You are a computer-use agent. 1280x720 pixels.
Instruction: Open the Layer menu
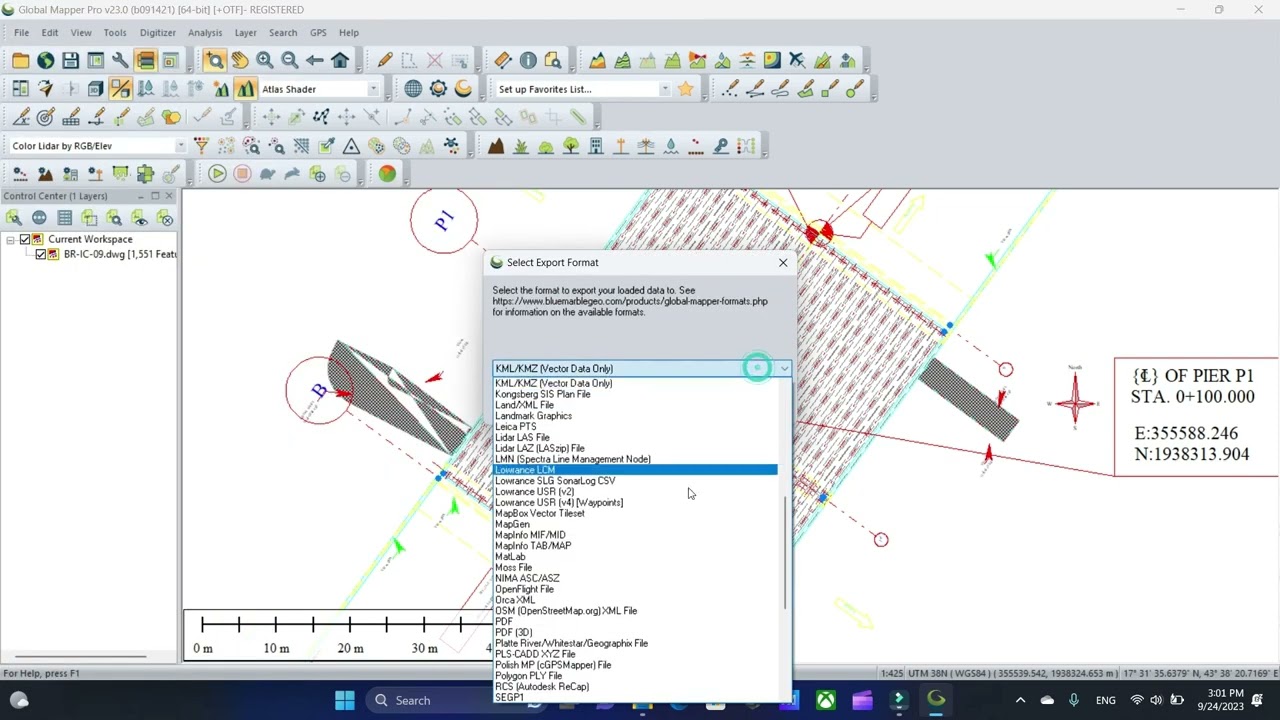coord(246,33)
